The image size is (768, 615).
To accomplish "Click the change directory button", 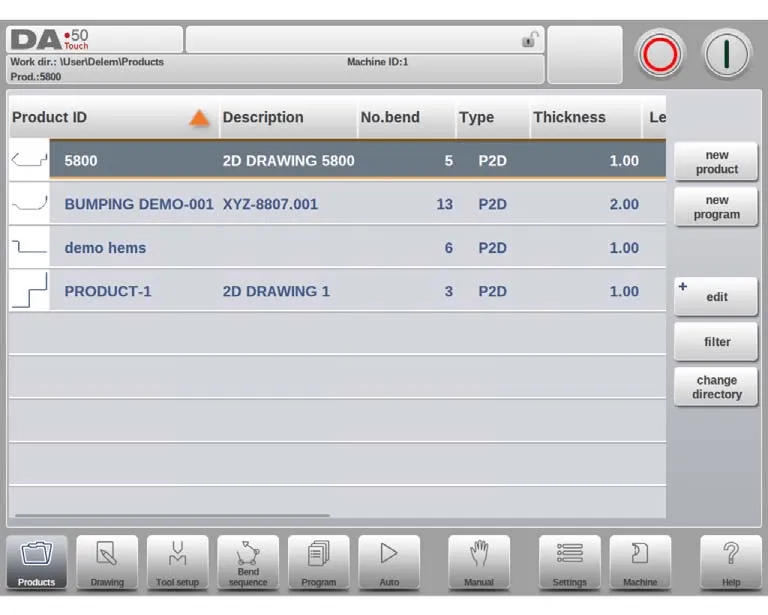I will [x=716, y=387].
